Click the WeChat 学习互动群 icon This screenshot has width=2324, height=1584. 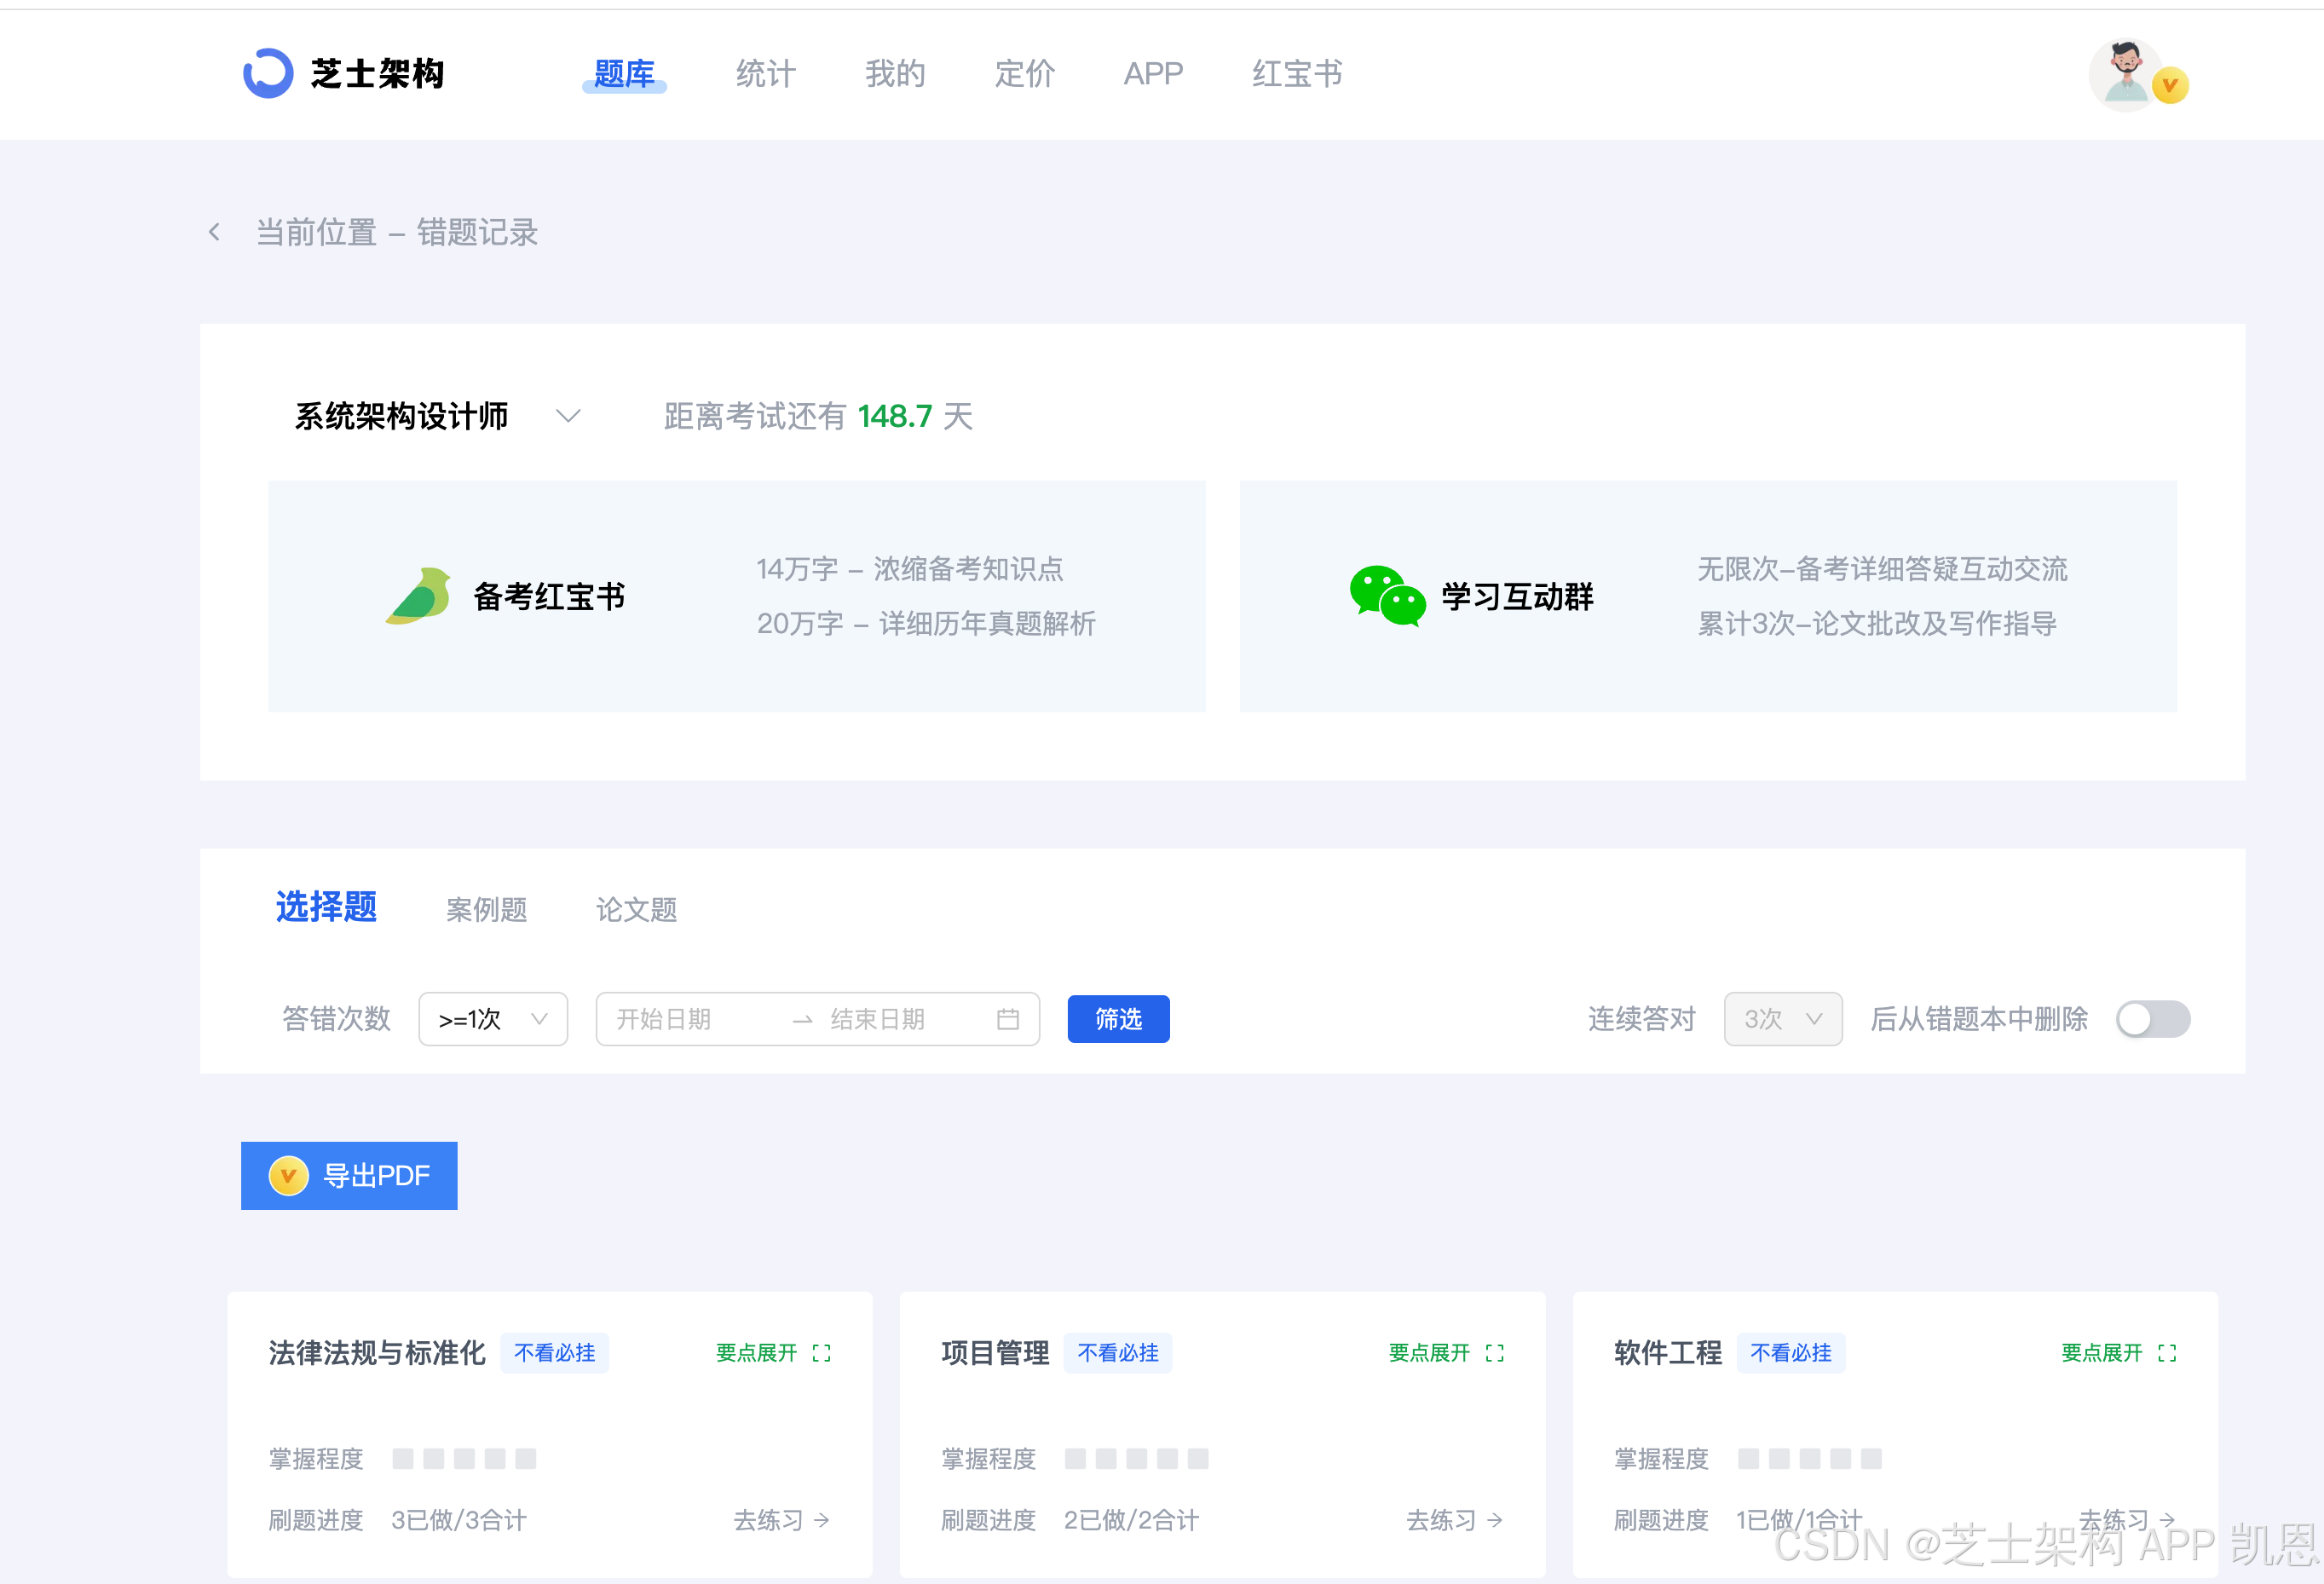point(1387,596)
